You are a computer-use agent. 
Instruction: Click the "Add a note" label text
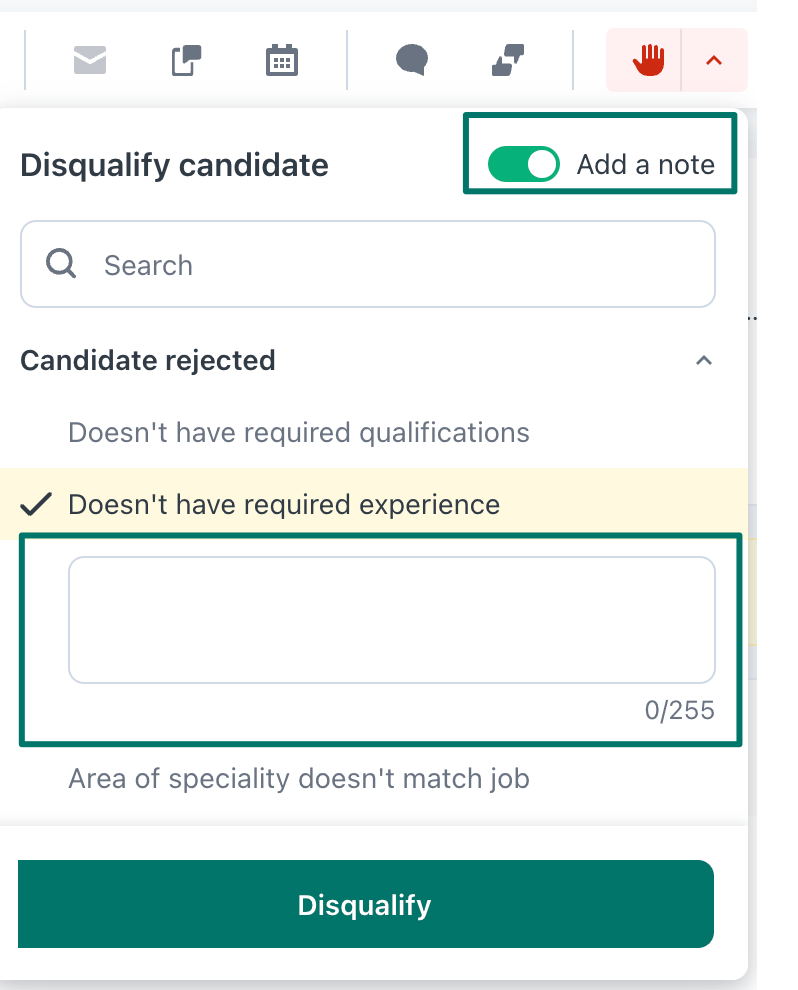coord(646,164)
